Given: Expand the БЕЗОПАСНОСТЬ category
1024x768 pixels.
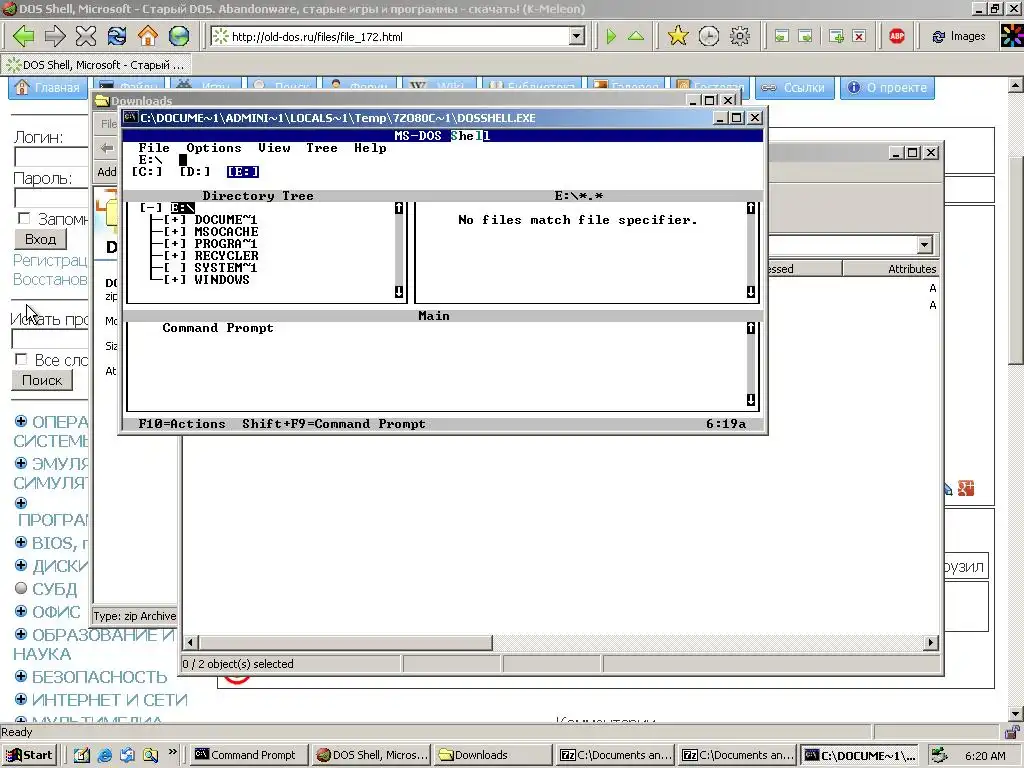Looking at the screenshot, I should tap(21, 676).
